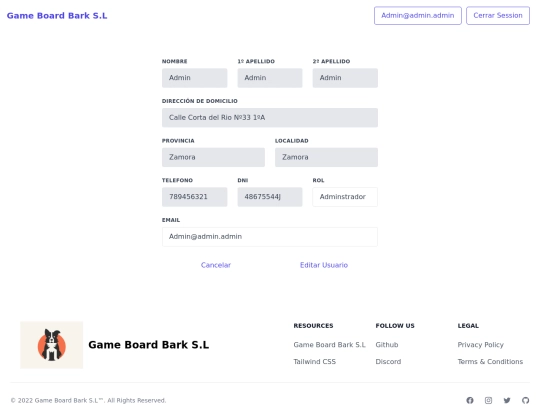Focus the 2º Apellido field
Image resolution: width=540 pixels, height=405 pixels.
(x=345, y=78)
